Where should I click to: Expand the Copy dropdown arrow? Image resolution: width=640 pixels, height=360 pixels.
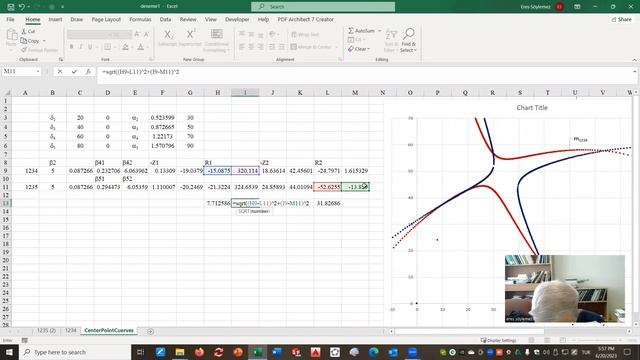[44, 41]
